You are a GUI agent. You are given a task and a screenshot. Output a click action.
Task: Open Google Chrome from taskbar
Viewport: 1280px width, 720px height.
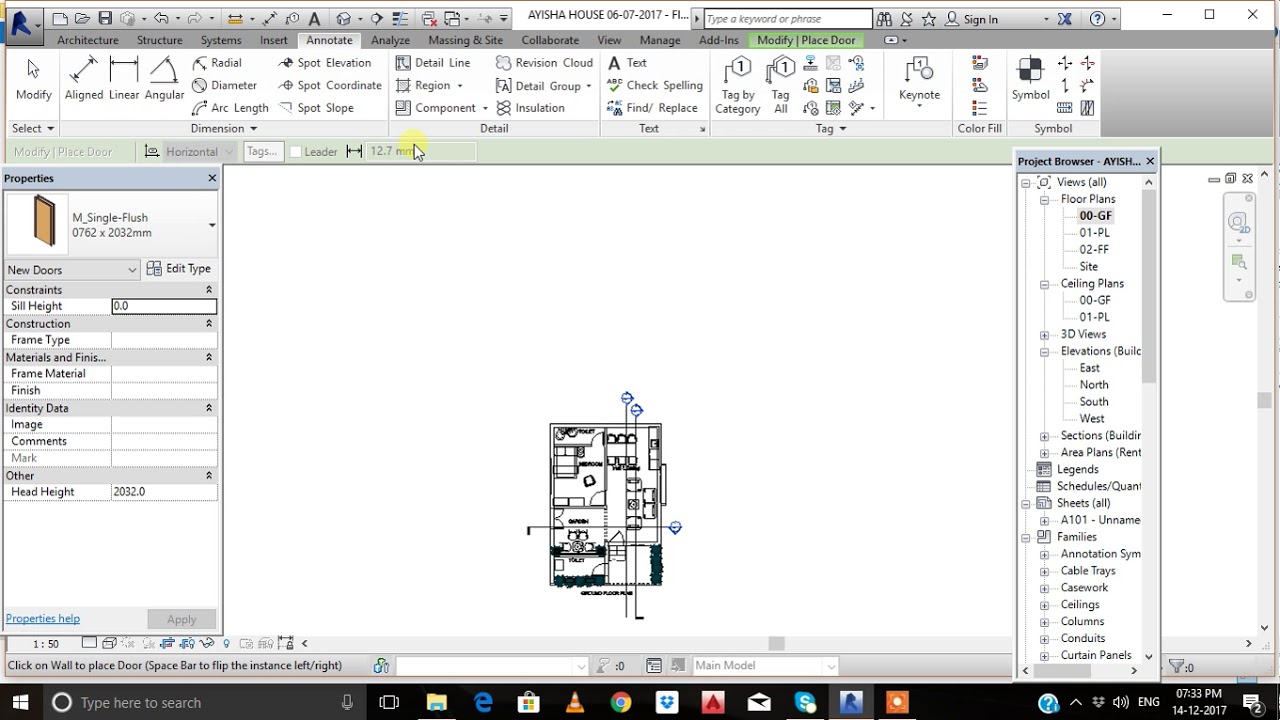click(621, 703)
